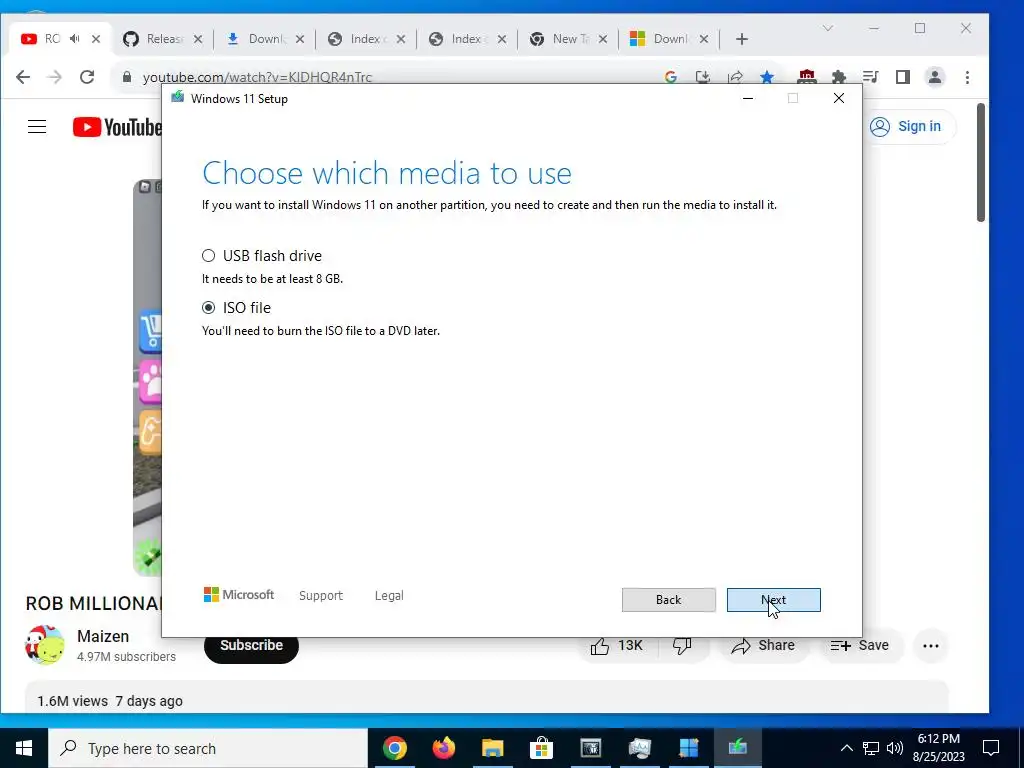Click the Windows 11 Setup title icon

tap(178, 98)
